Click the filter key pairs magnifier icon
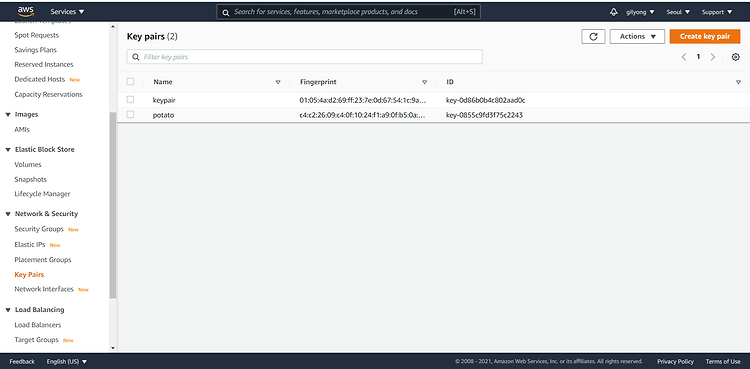Image resolution: width=750 pixels, height=369 pixels. click(x=136, y=57)
